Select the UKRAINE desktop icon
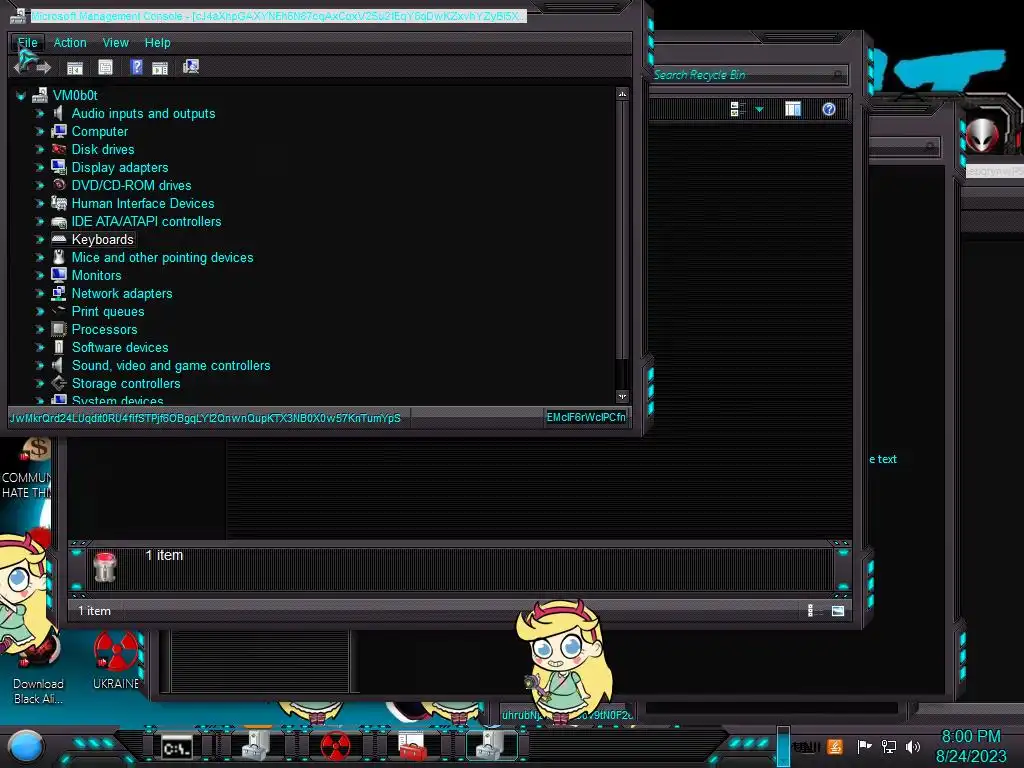This screenshot has height=768, width=1024. click(x=116, y=661)
